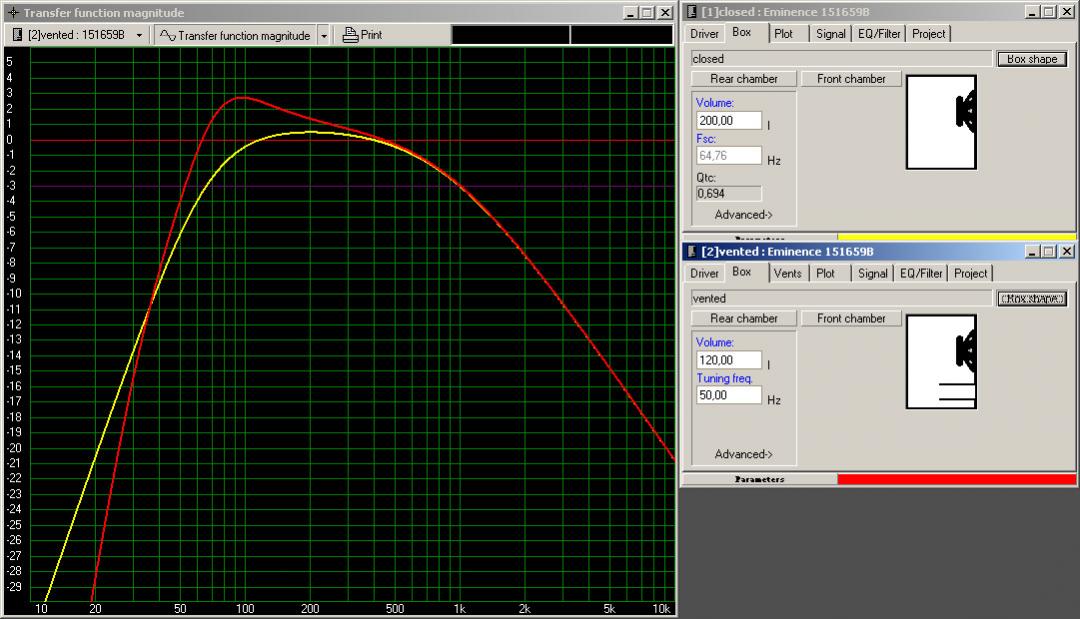Click the yellow color bar in closed window

click(957, 237)
